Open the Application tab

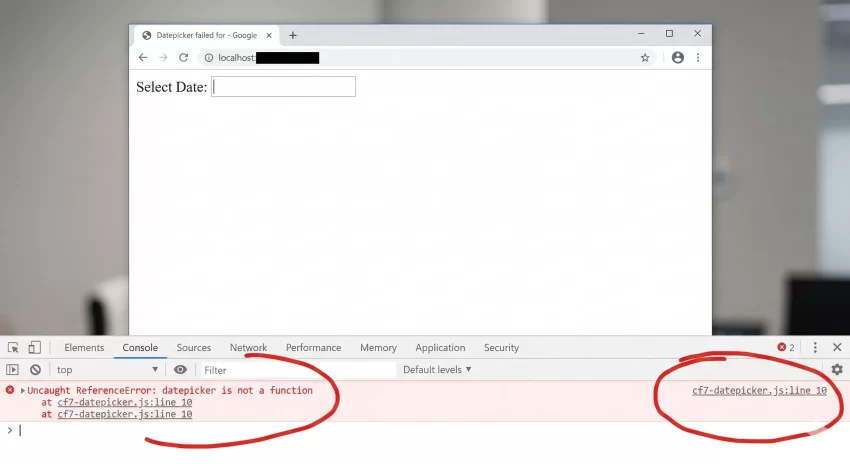point(440,347)
